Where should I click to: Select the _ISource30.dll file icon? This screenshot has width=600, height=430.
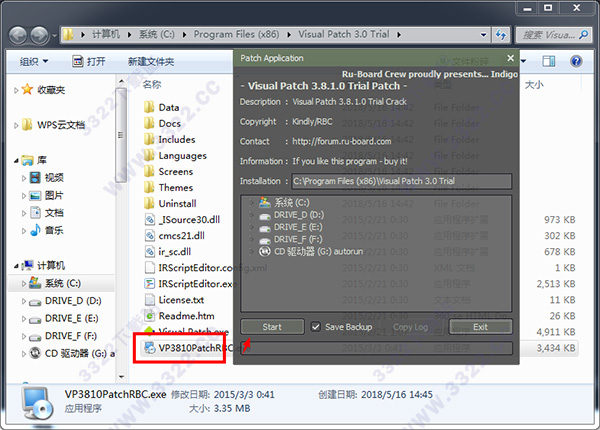[x=150, y=220]
